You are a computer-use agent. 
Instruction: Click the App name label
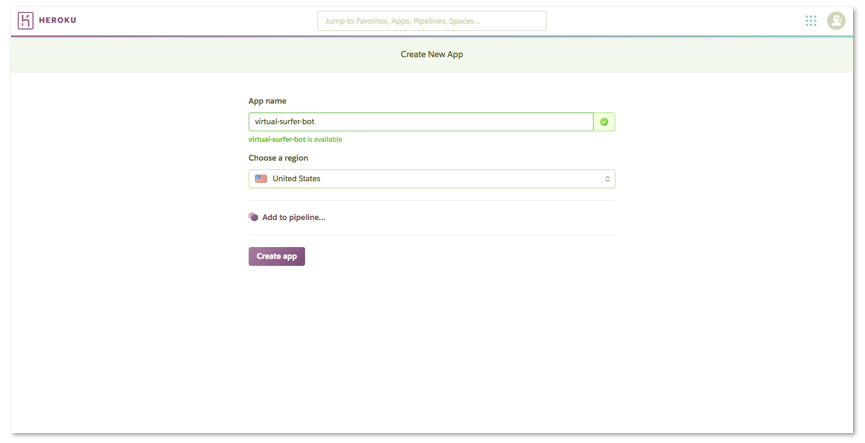pos(268,101)
